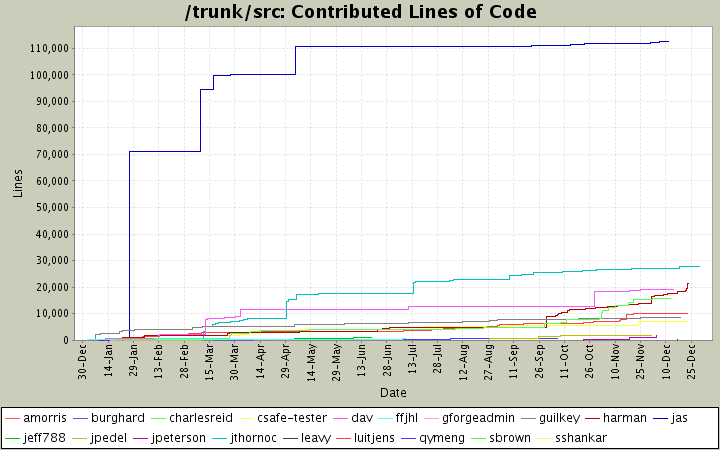Select the 'guilkey' legend label
Screen dimensions: 720x450
coord(559,418)
